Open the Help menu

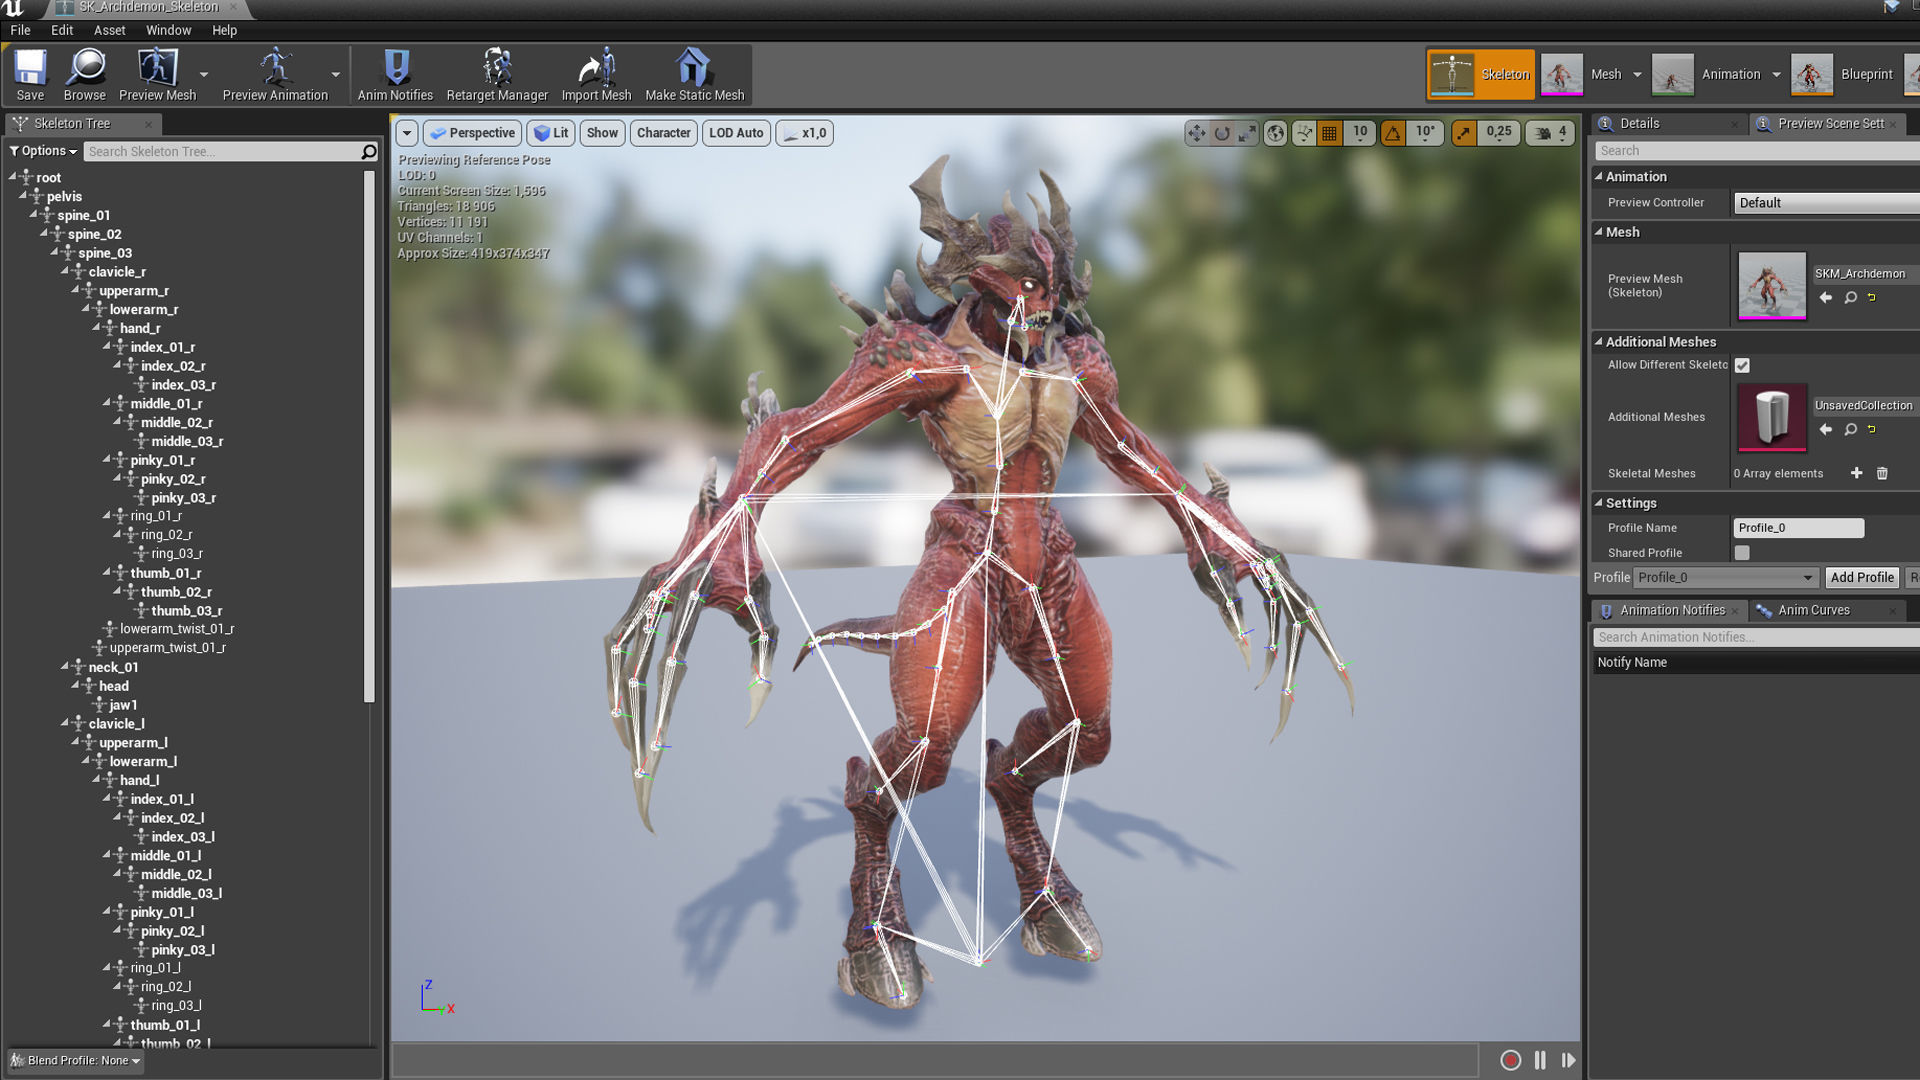[x=224, y=30]
